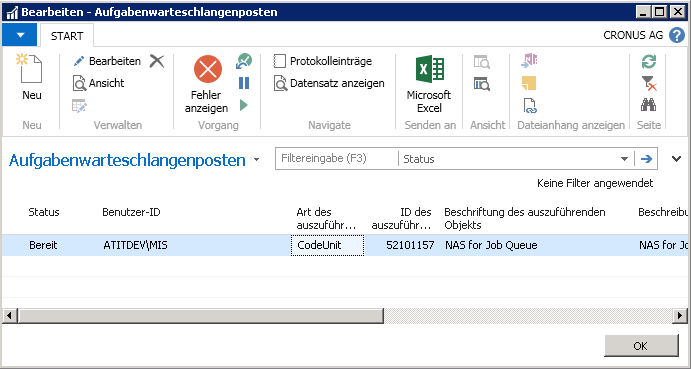Click the document links icon
This screenshot has height=369, width=691.
point(529,106)
